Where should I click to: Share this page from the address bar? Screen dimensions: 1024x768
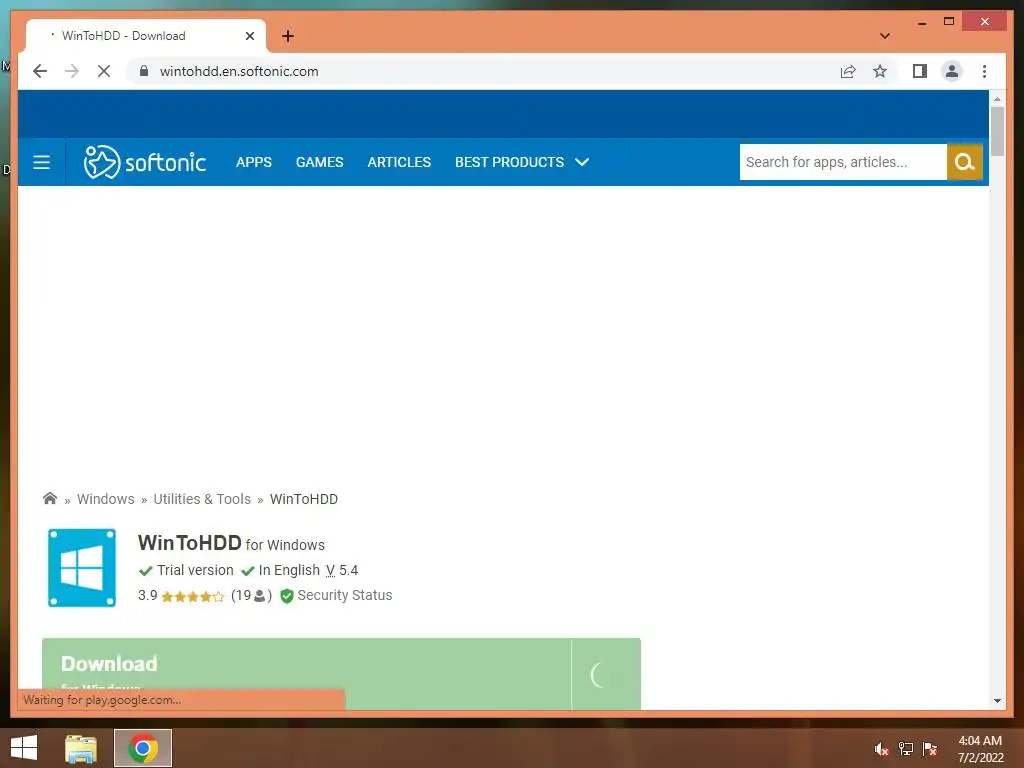pyautogui.click(x=848, y=71)
